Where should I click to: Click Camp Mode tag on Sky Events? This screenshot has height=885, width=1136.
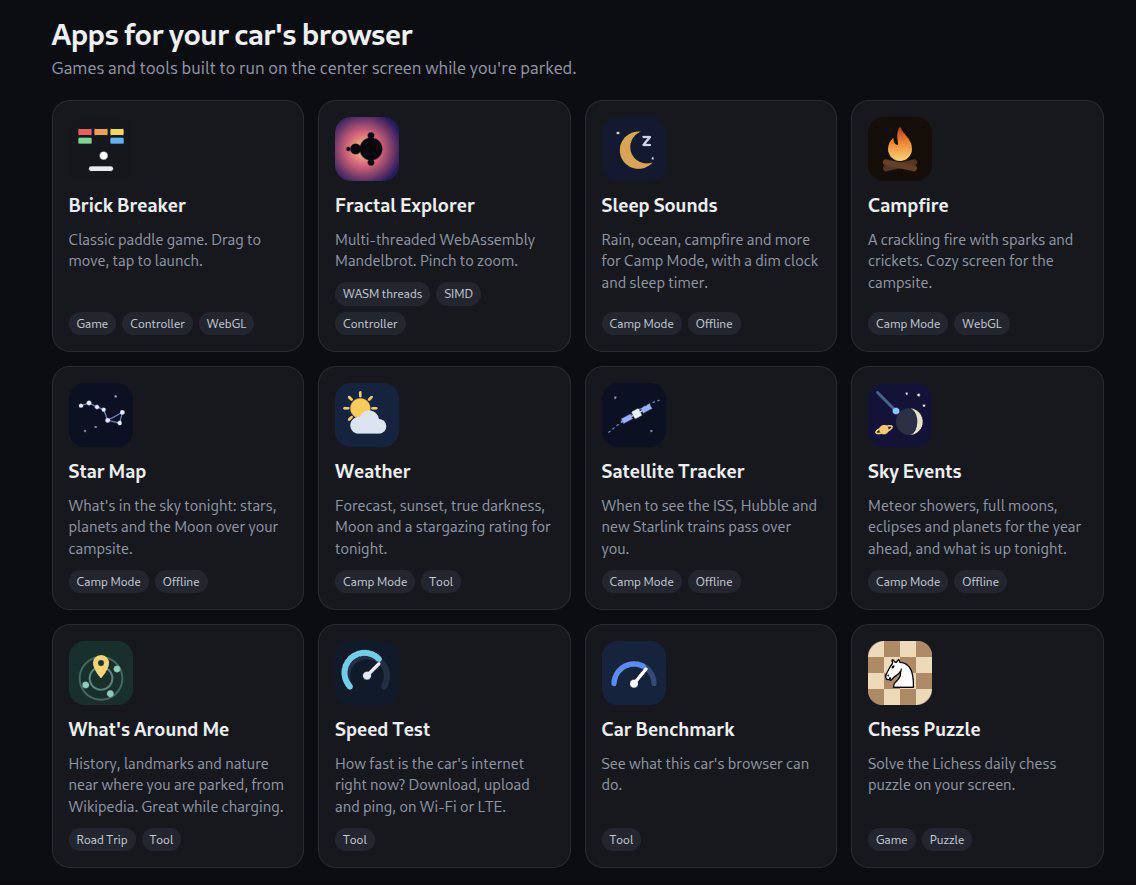(908, 582)
